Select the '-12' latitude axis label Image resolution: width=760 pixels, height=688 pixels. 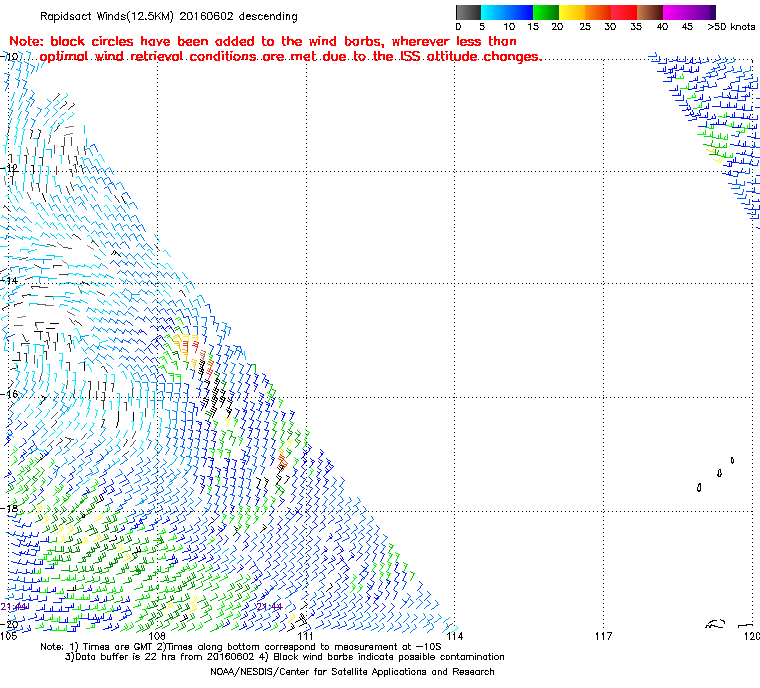[9, 168]
